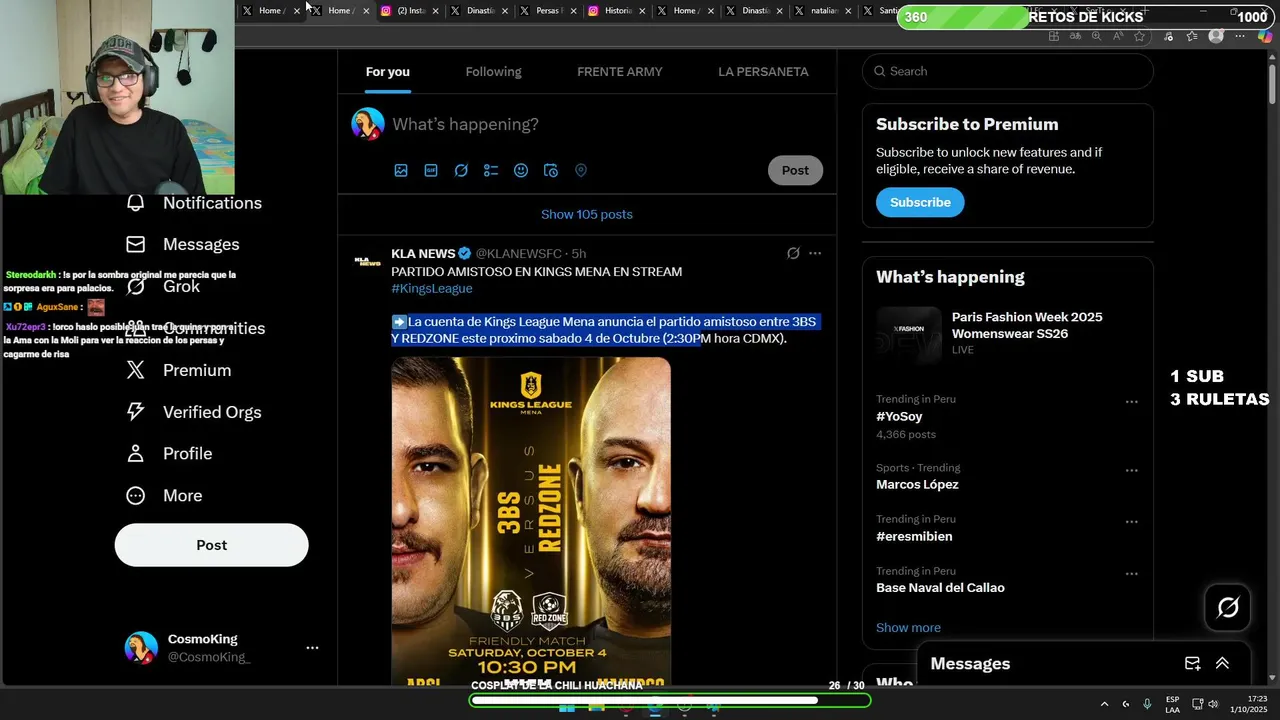The height and width of the screenshot is (720, 1280).
Task: Switch to the Following tab
Action: click(x=493, y=72)
